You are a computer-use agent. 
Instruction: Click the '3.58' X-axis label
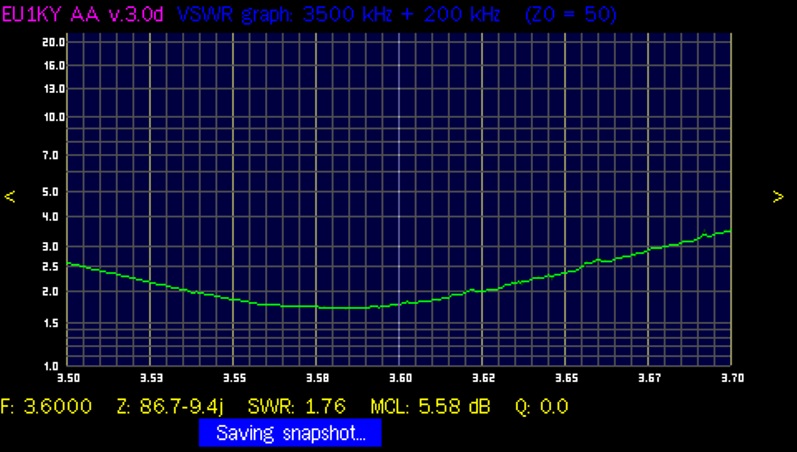click(318, 378)
